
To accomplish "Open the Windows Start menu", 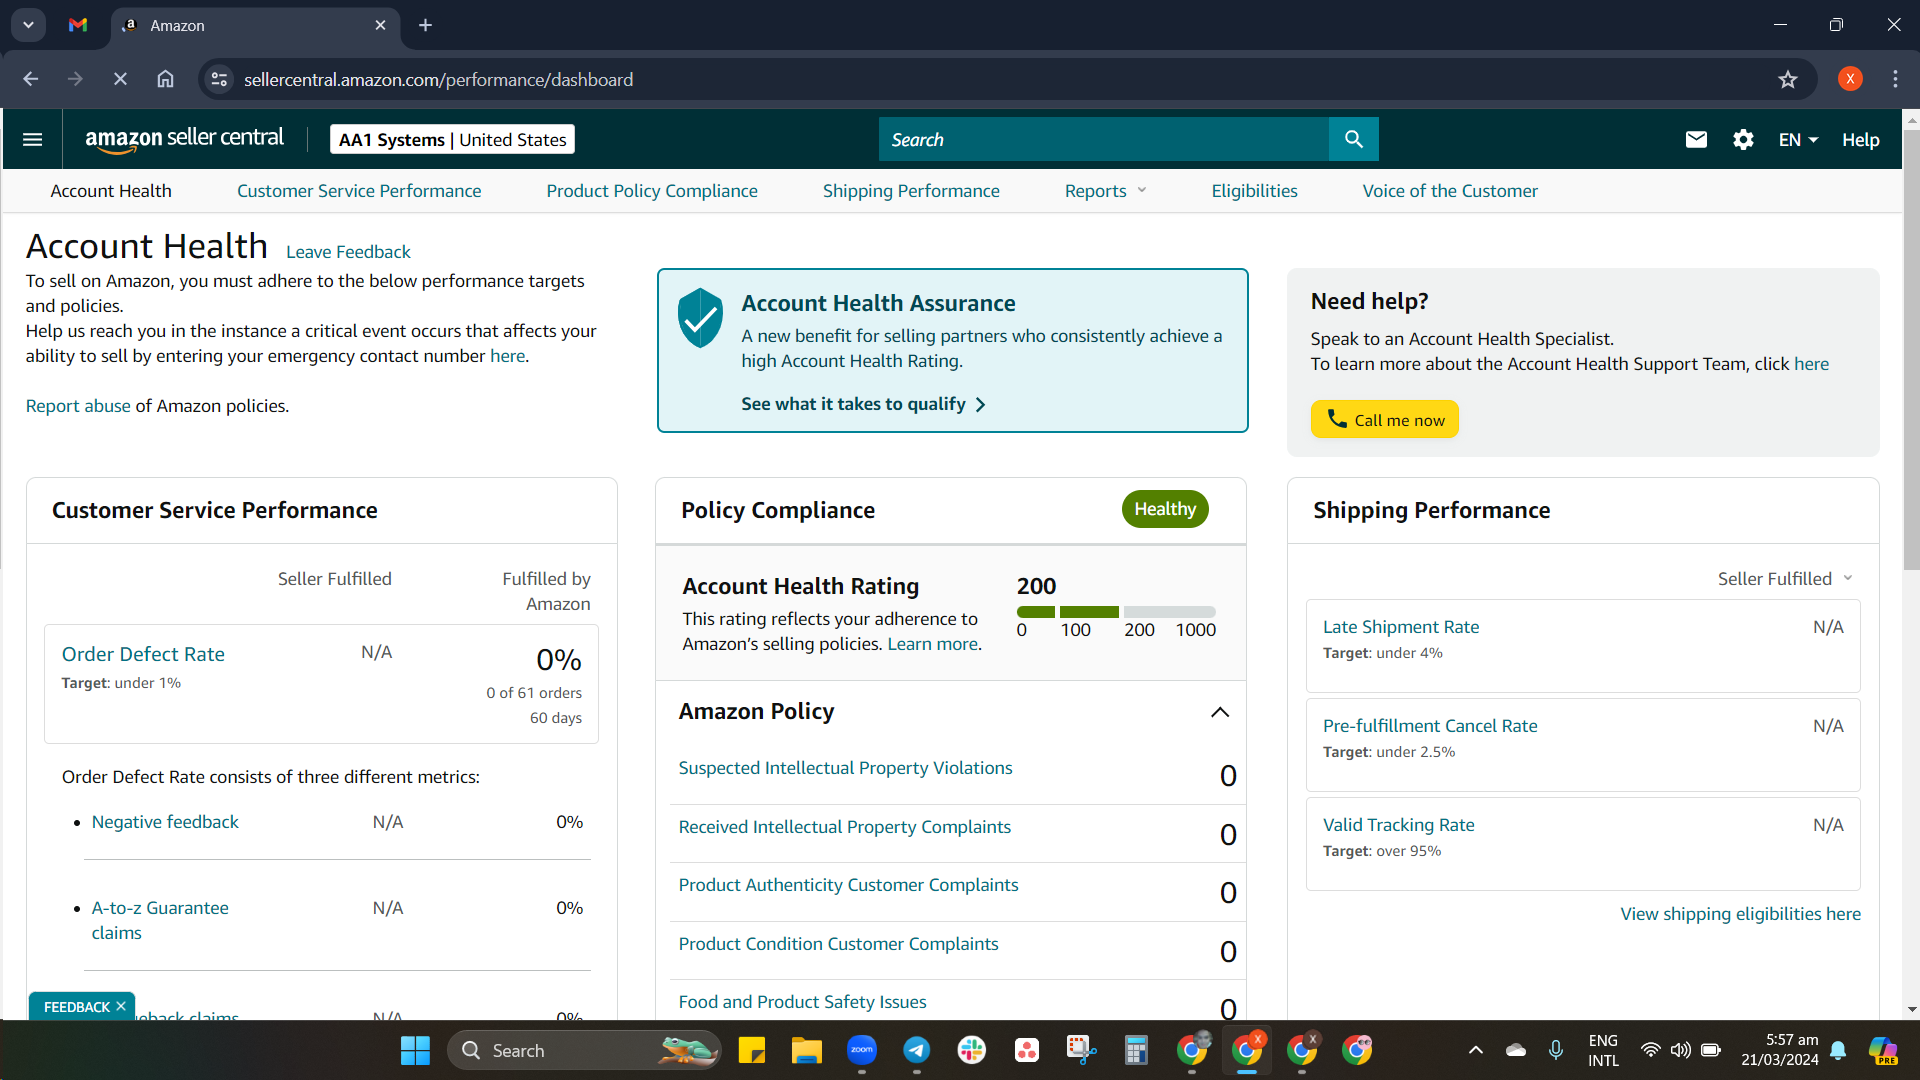I will tap(415, 1050).
